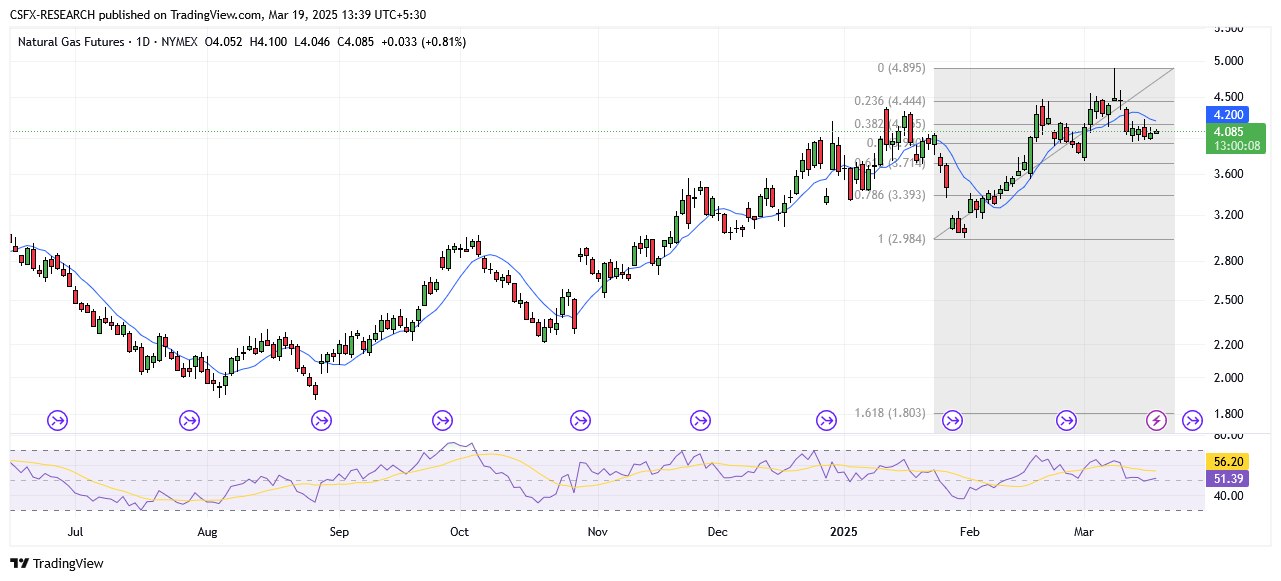Click the arrow marker above the Oct label

(x=442, y=421)
